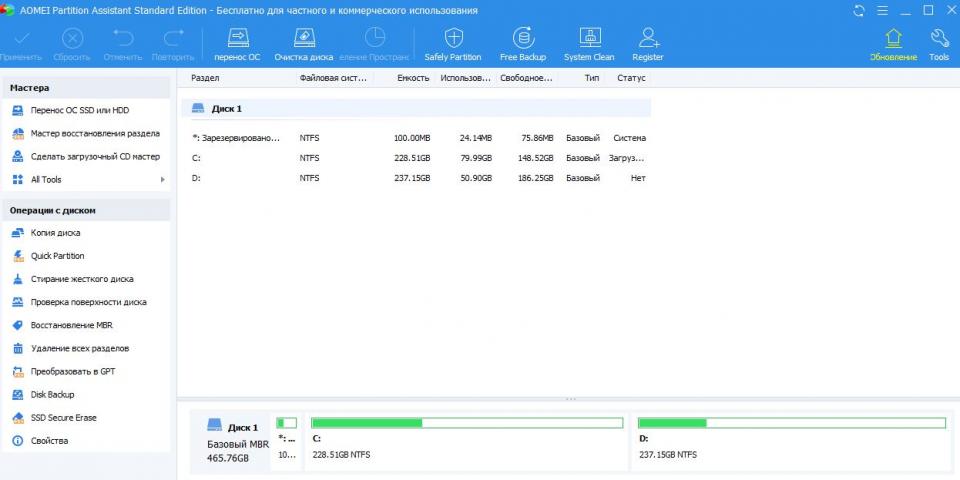The image size is (960, 480).
Task: Select the D: partition usage bar
Action: point(791,423)
